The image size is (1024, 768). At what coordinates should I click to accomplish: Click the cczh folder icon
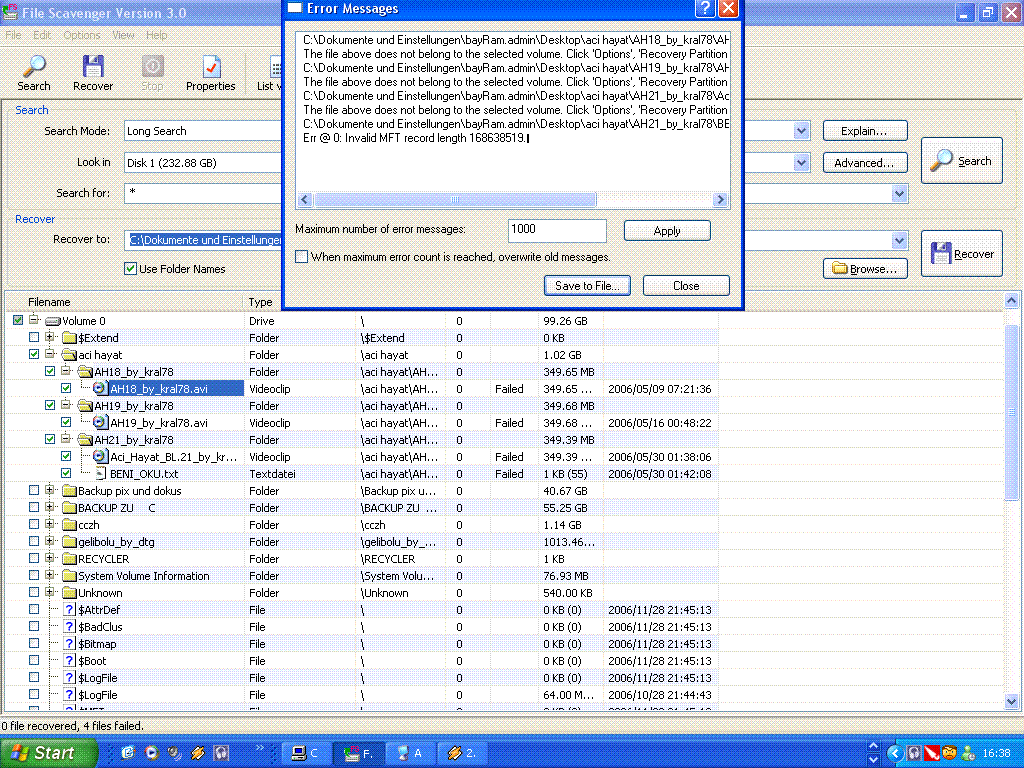click(x=69, y=524)
